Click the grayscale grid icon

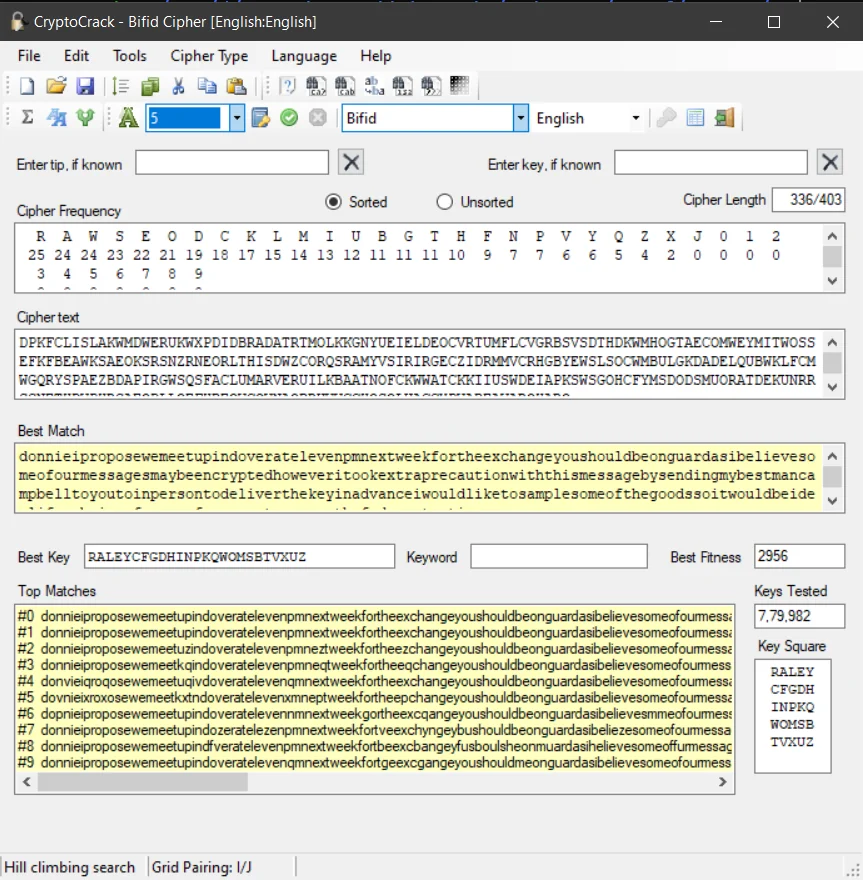tap(460, 86)
